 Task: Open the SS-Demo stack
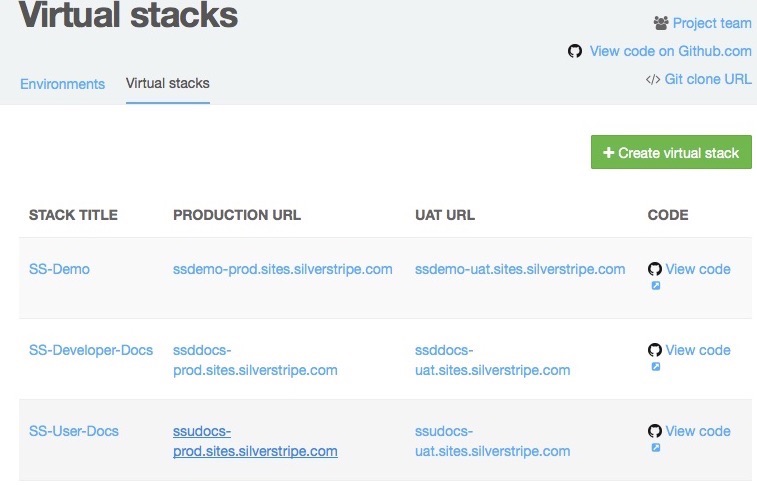coord(59,269)
